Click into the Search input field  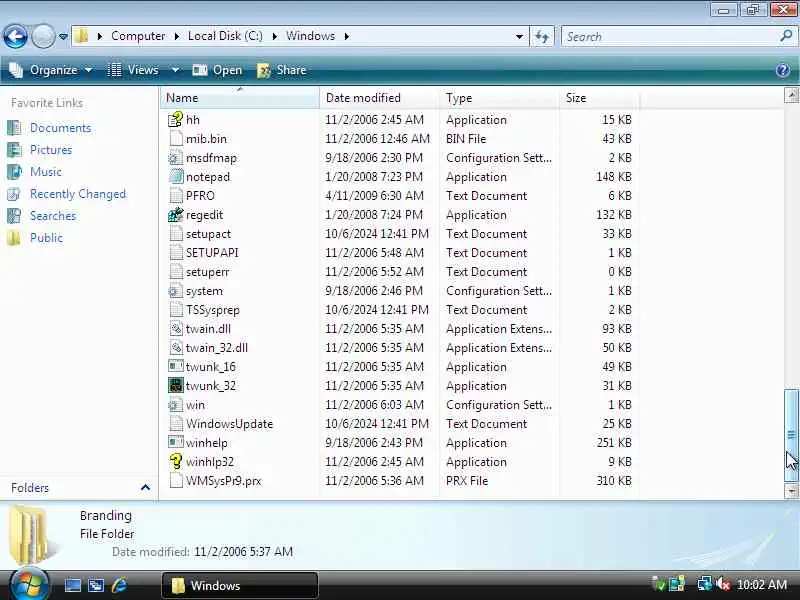[x=670, y=36]
